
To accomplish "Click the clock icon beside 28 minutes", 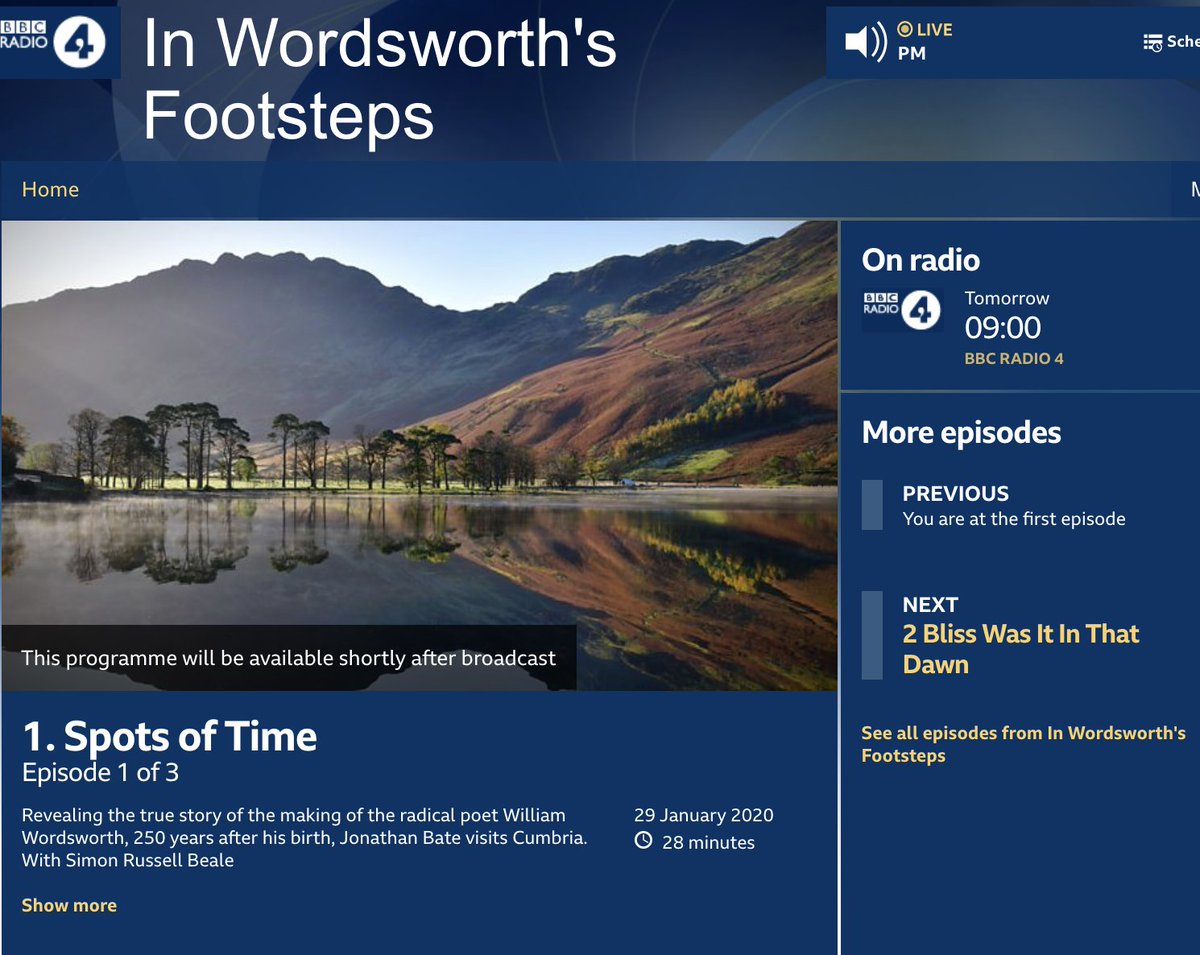I will pos(644,841).
